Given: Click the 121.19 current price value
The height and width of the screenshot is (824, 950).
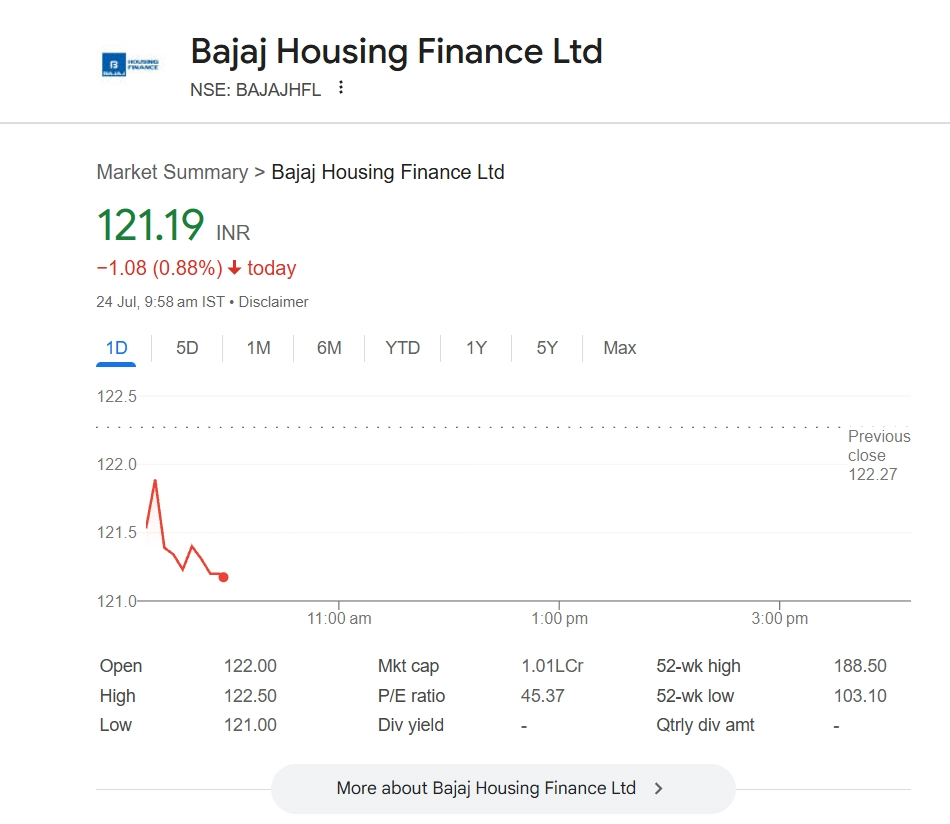Looking at the screenshot, I should pos(150,225).
